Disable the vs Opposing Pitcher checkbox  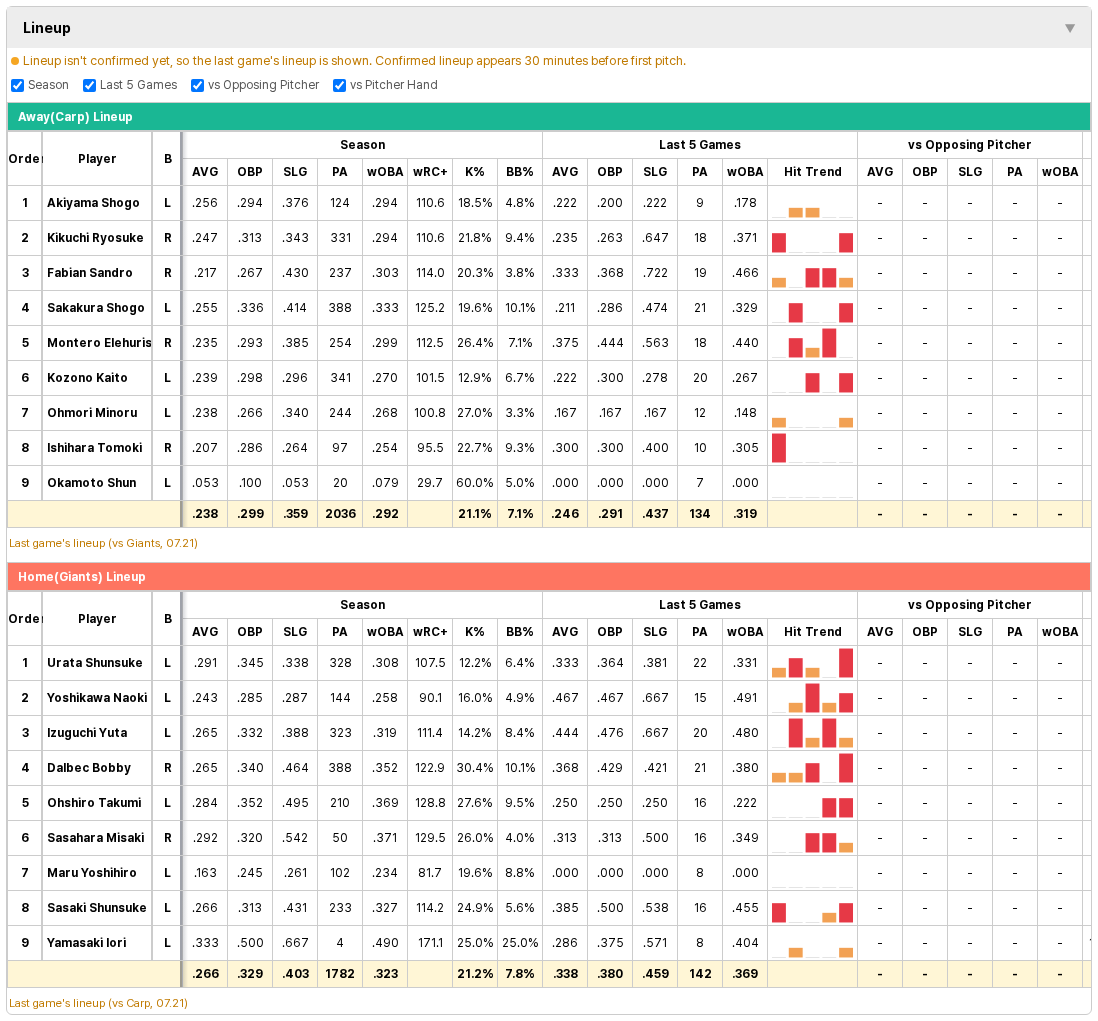[x=197, y=85]
